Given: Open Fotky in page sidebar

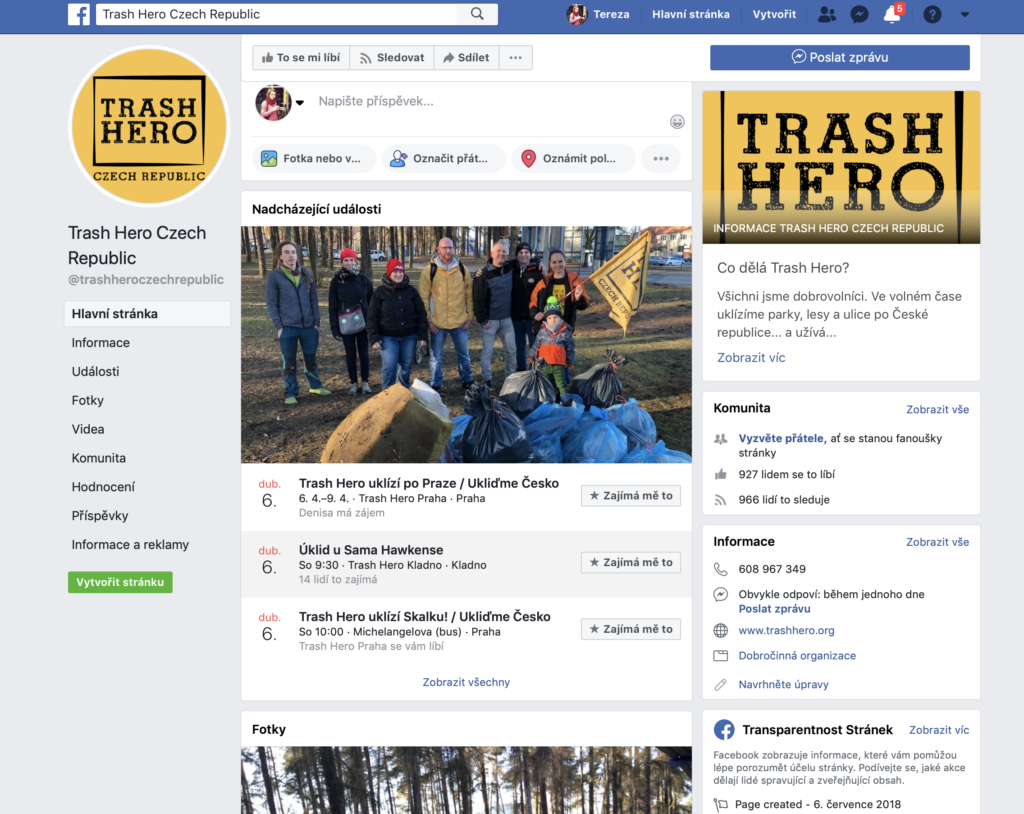Looking at the screenshot, I should pyautogui.click(x=88, y=400).
